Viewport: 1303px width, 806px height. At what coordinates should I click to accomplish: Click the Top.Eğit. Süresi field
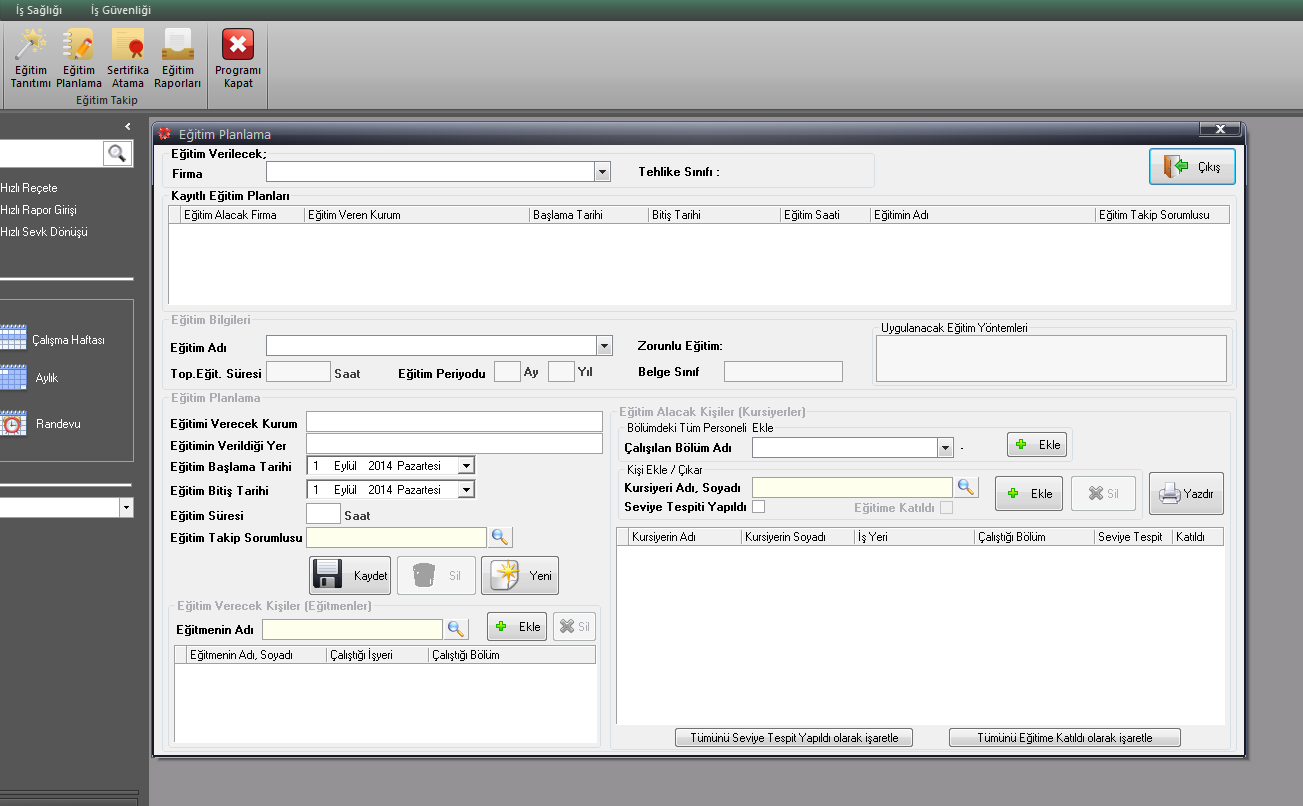[298, 372]
